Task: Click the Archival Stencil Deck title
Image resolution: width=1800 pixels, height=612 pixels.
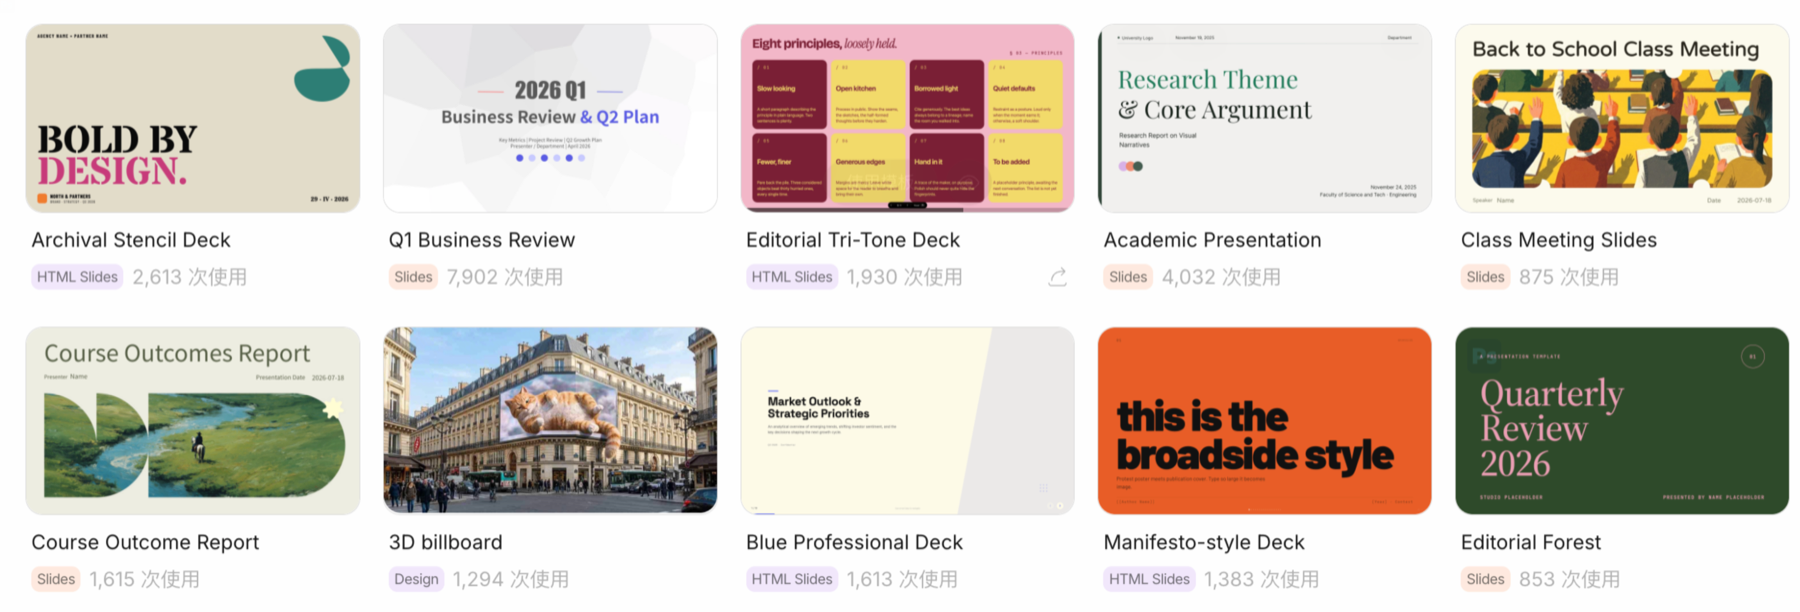Action: point(131,240)
